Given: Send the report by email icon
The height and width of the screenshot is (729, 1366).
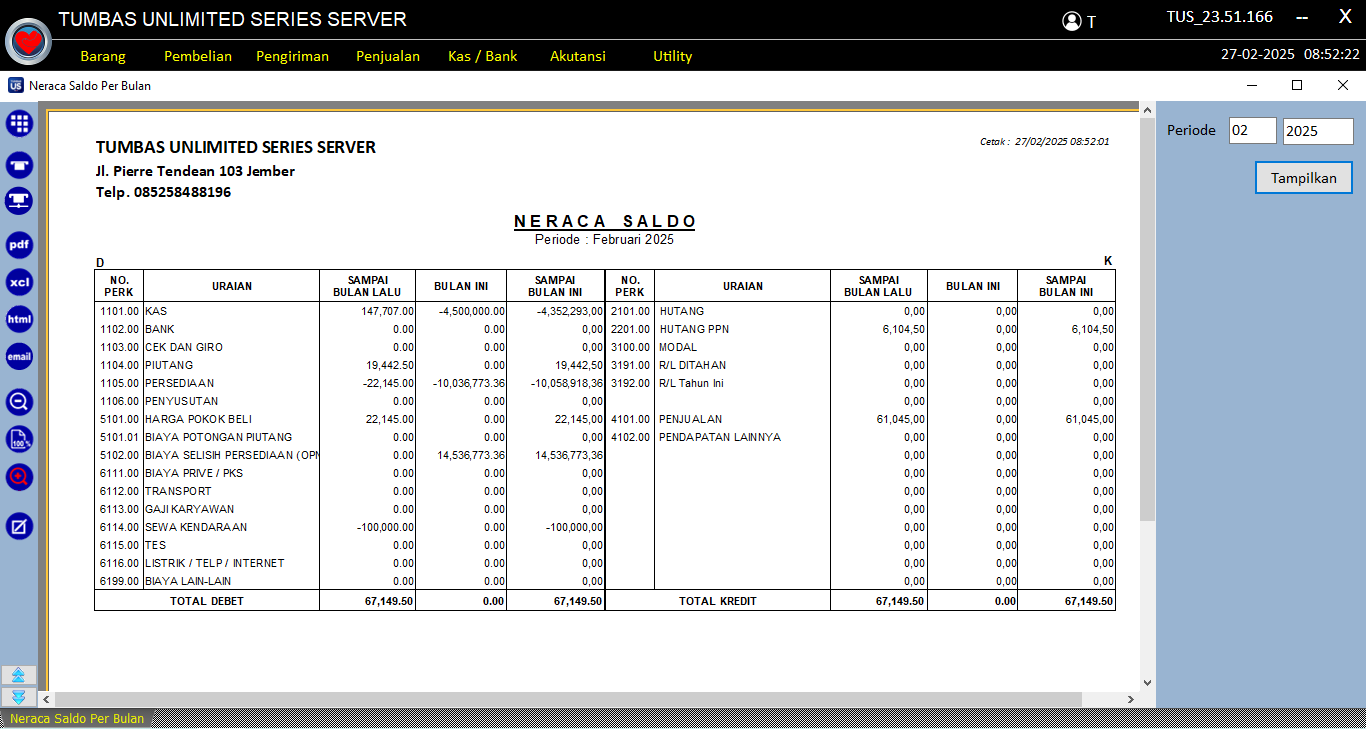Looking at the screenshot, I should (19, 356).
